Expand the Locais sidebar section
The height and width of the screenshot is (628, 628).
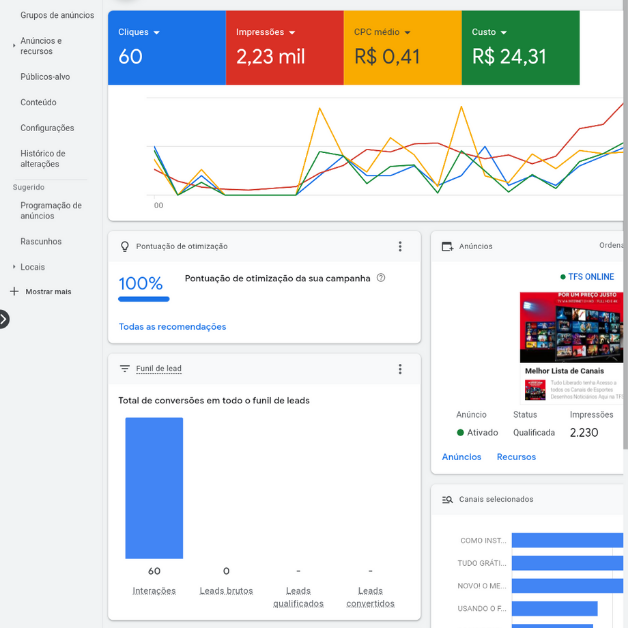coord(14,267)
